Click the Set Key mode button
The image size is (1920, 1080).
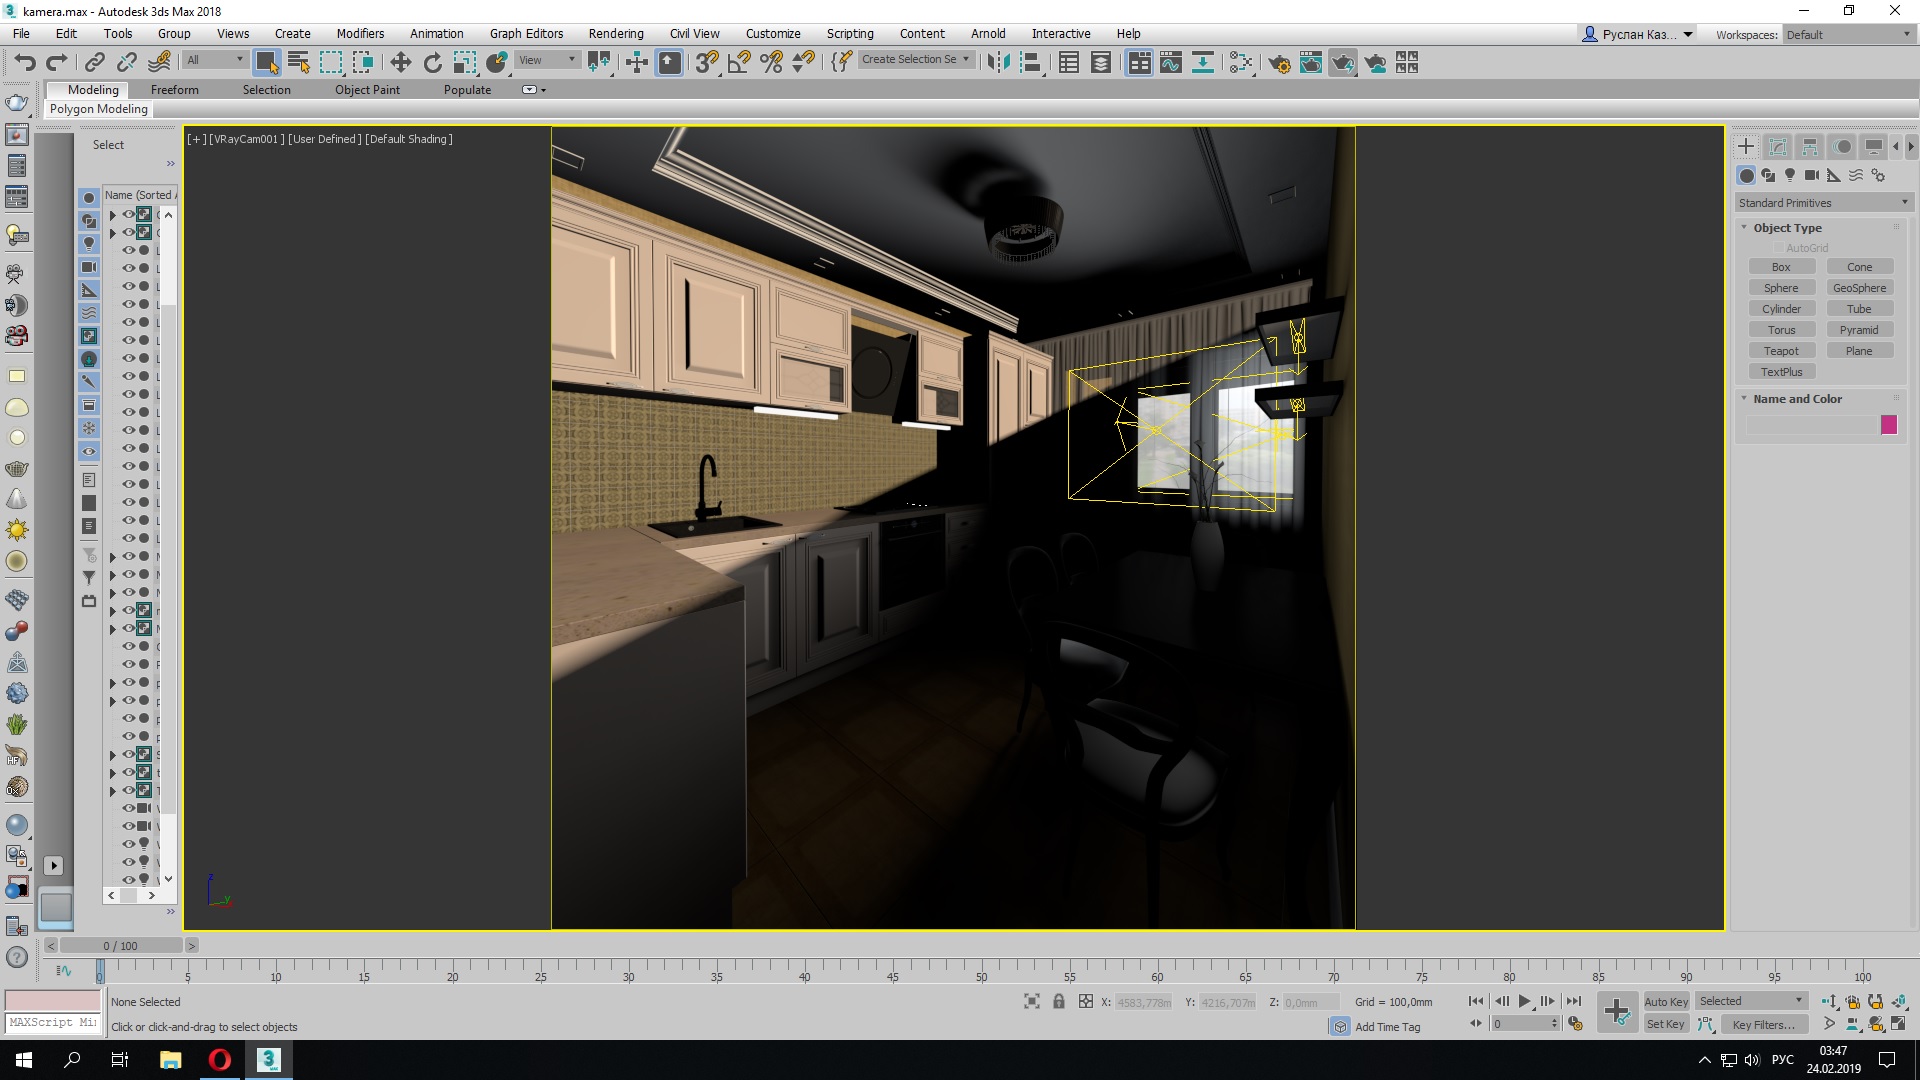(1666, 1024)
